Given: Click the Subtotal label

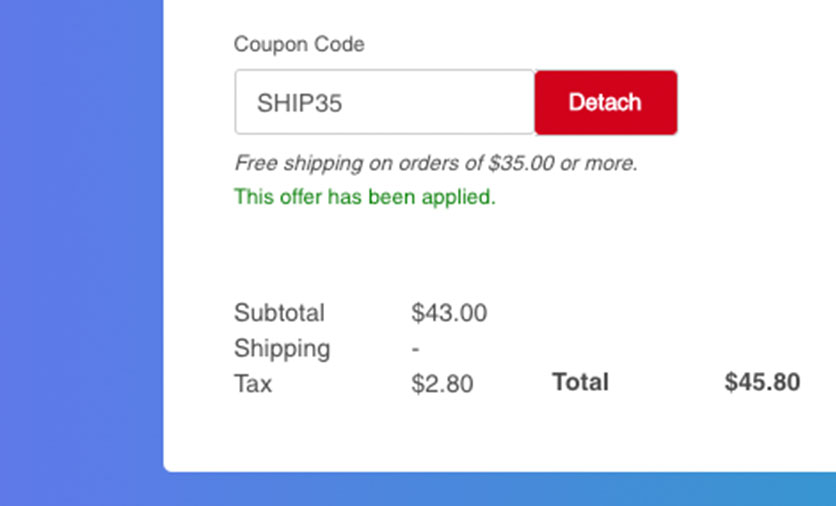Looking at the screenshot, I should 279,313.
